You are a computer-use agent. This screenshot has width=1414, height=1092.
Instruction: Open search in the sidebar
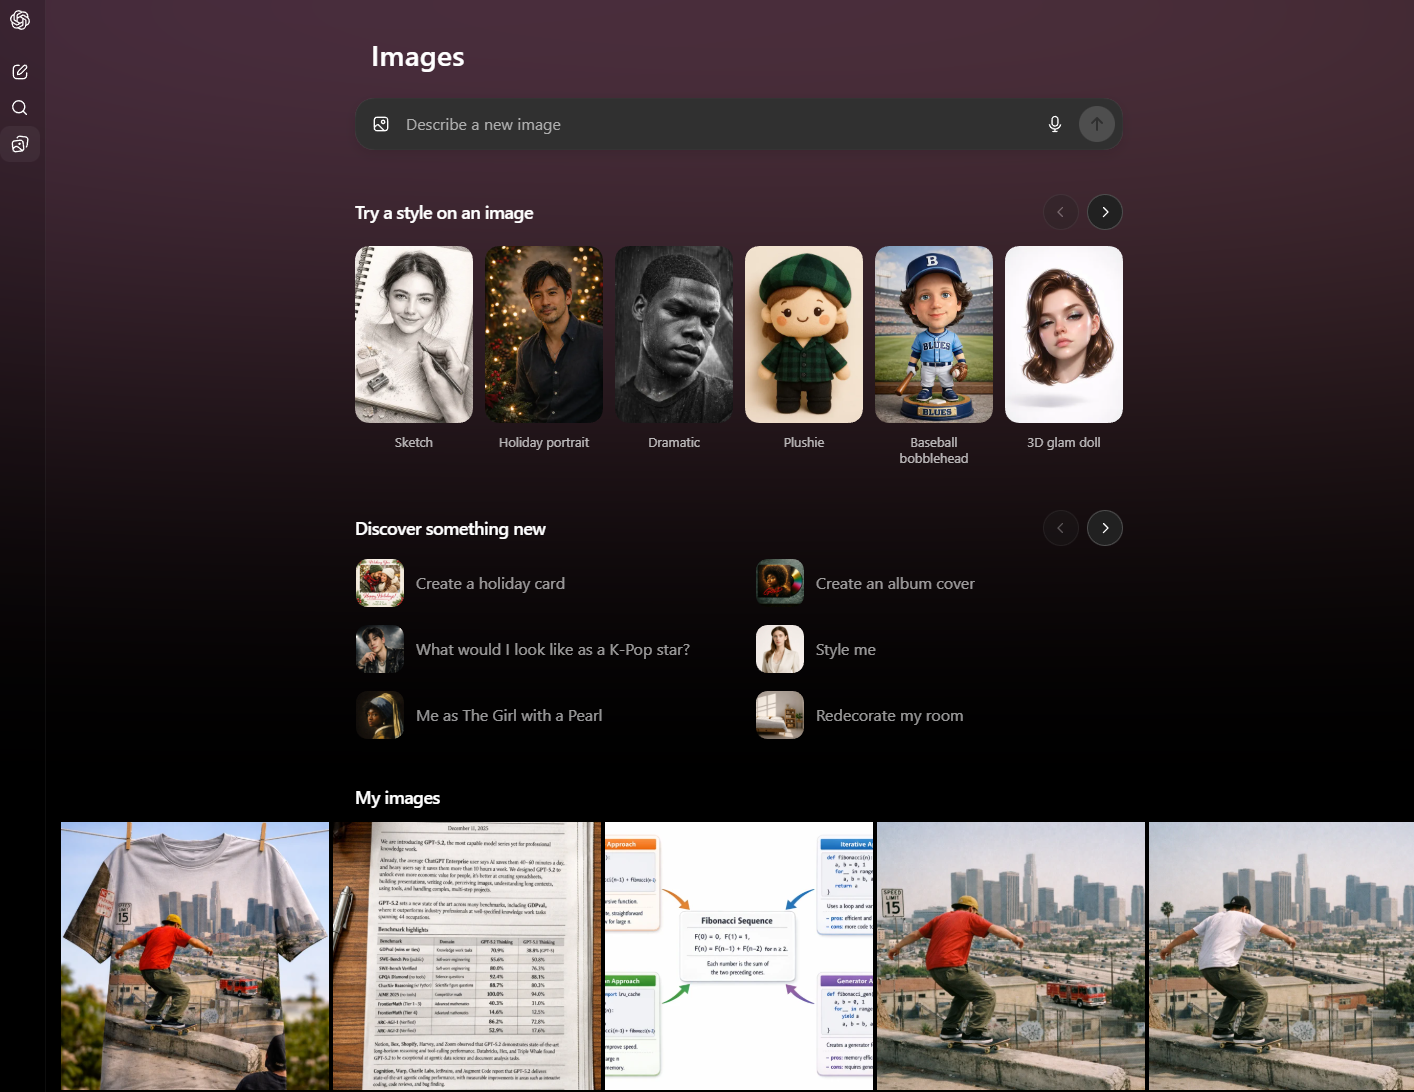[20, 107]
